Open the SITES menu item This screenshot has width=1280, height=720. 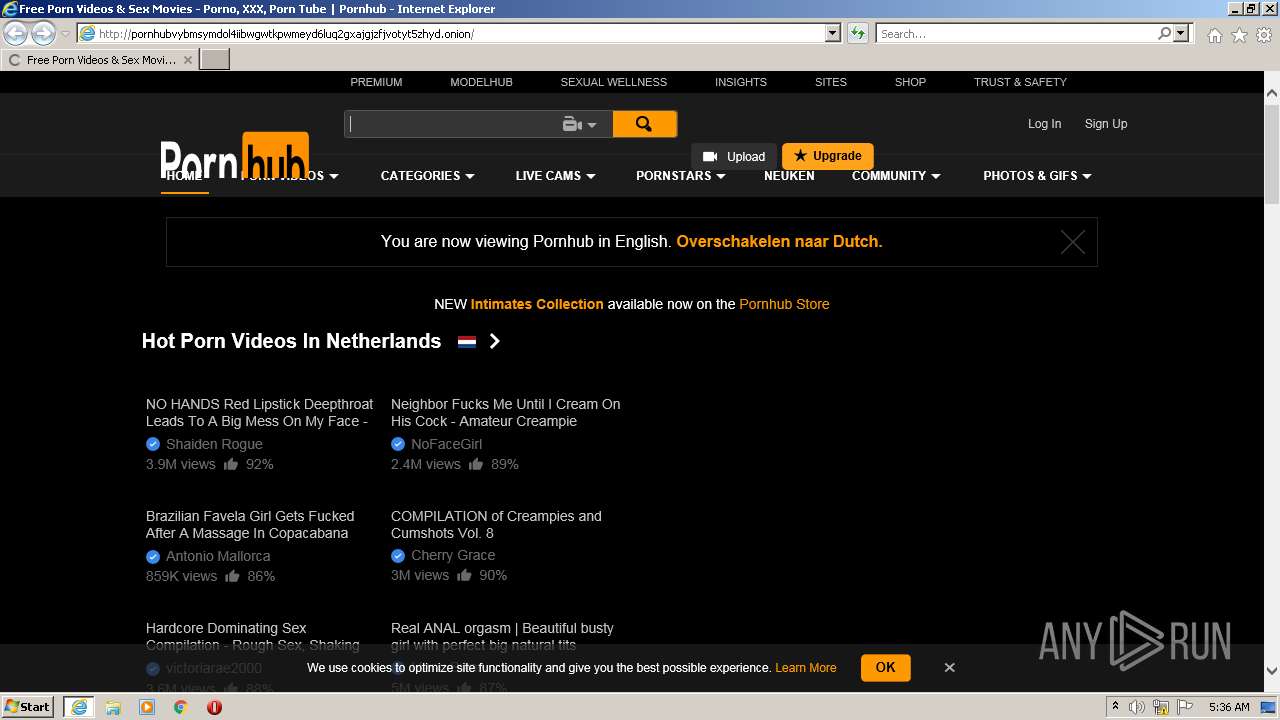click(831, 82)
